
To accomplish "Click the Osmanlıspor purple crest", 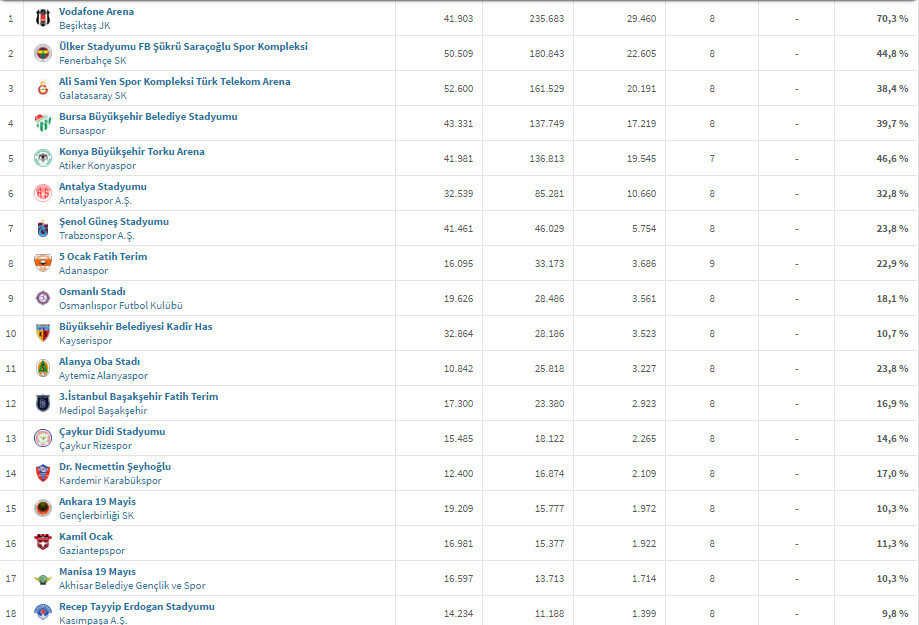I will point(43,298).
